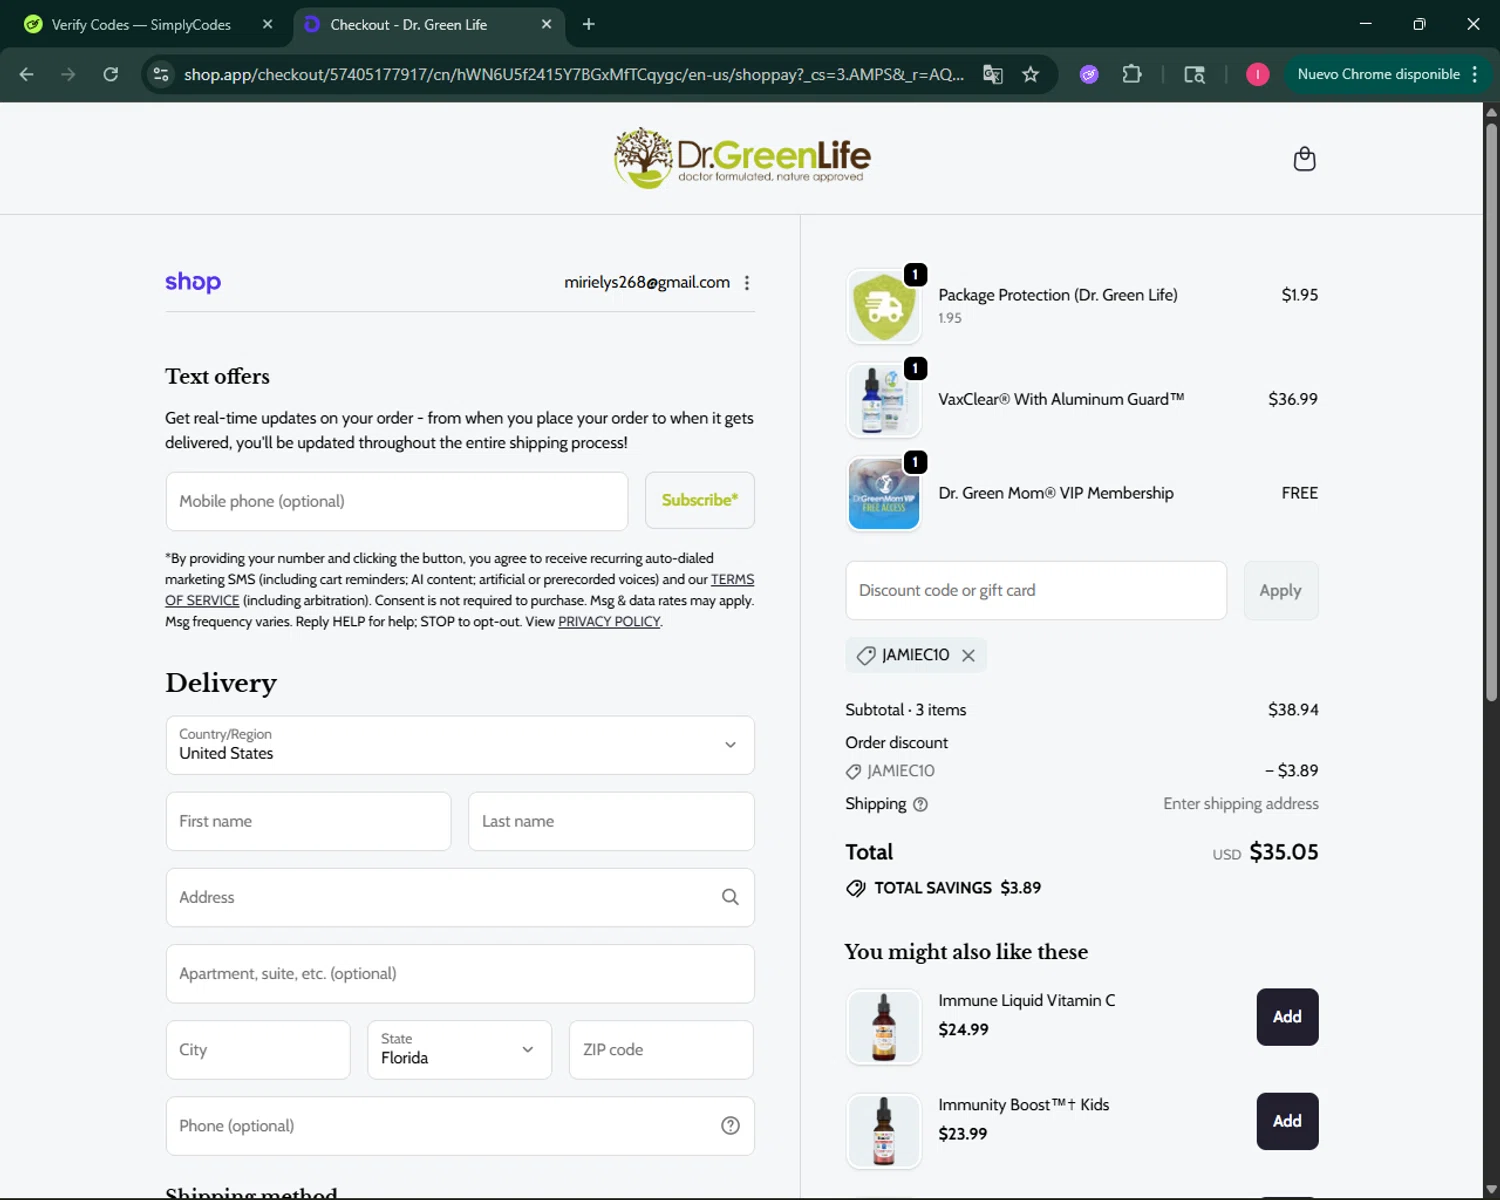The width and height of the screenshot is (1500, 1200).
Task: Click the page vertical scrollbar
Action: pos(1491,410)
